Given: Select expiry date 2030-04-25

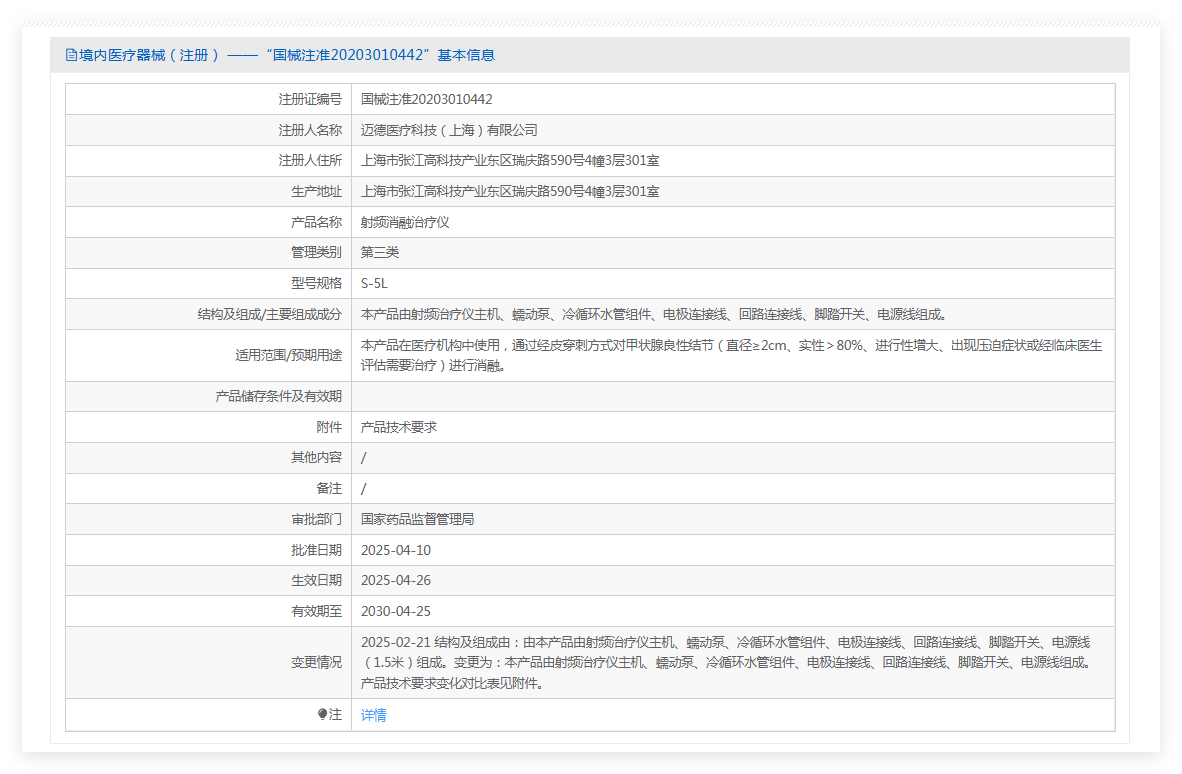Looking at the screenshot, I should [x=396, y=611].
